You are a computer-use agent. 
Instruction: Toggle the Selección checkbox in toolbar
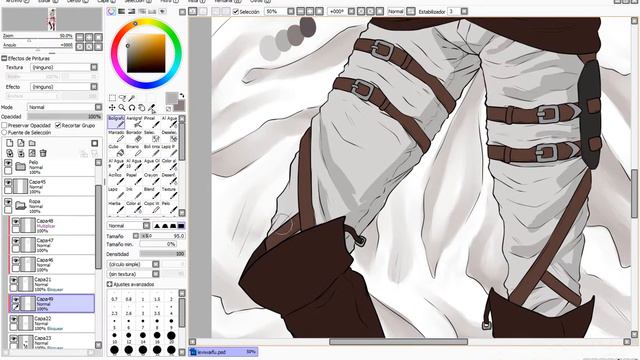coord(236,12)
